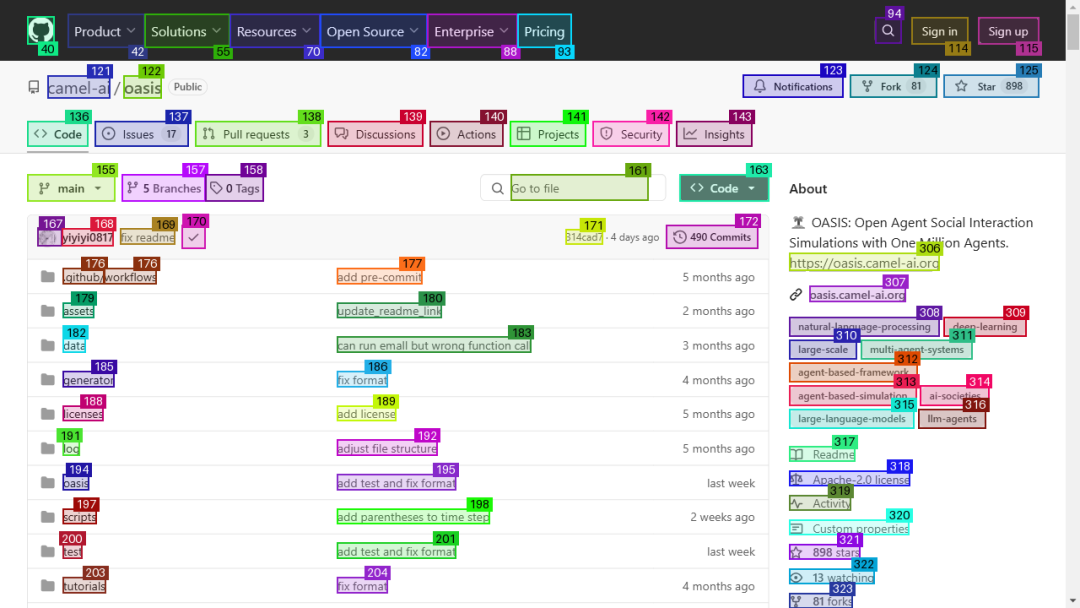Screen dimensions: 1080x608
Task: Click the Readme book icon
Action: click(797, 454)
